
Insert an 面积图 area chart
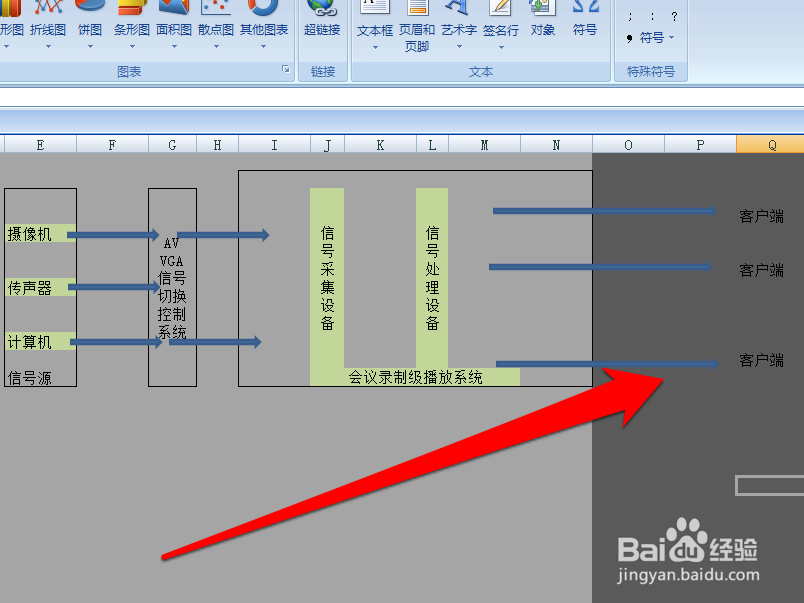pyautogui.click(x=173, y=18)
